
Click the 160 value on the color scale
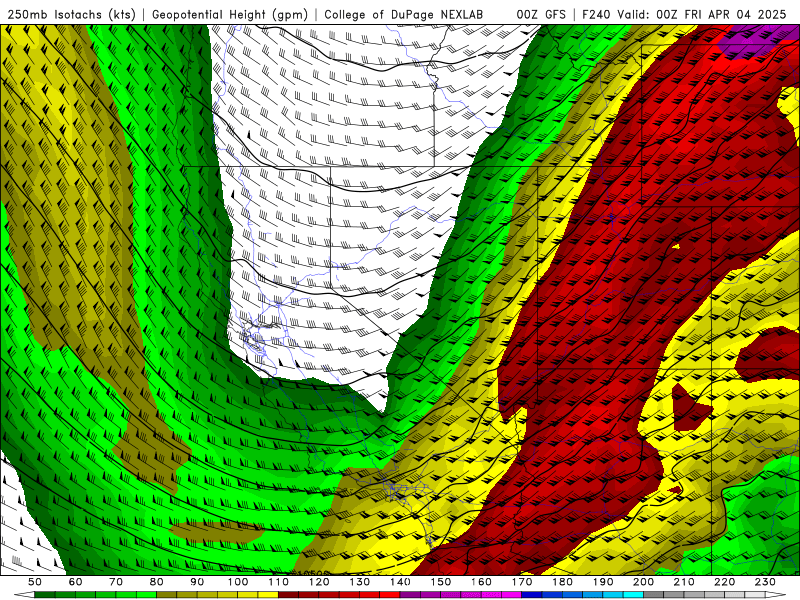[x=482, y=582]
